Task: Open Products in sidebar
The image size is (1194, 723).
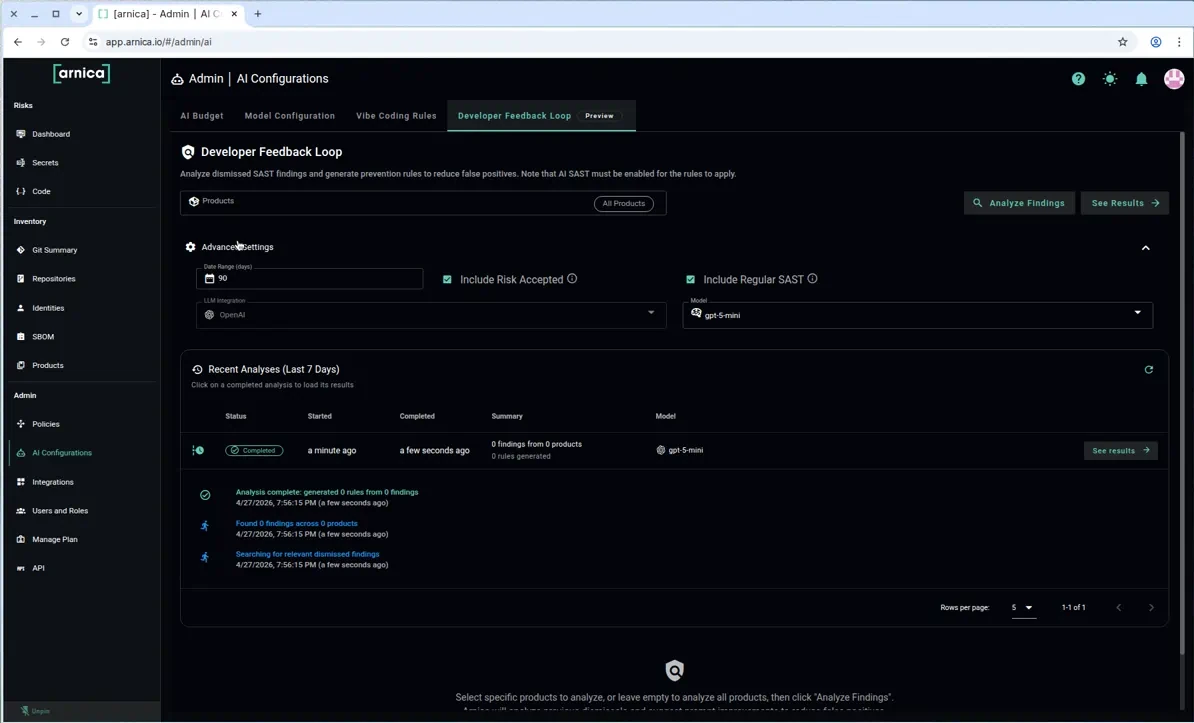Action: pos(47,366)
